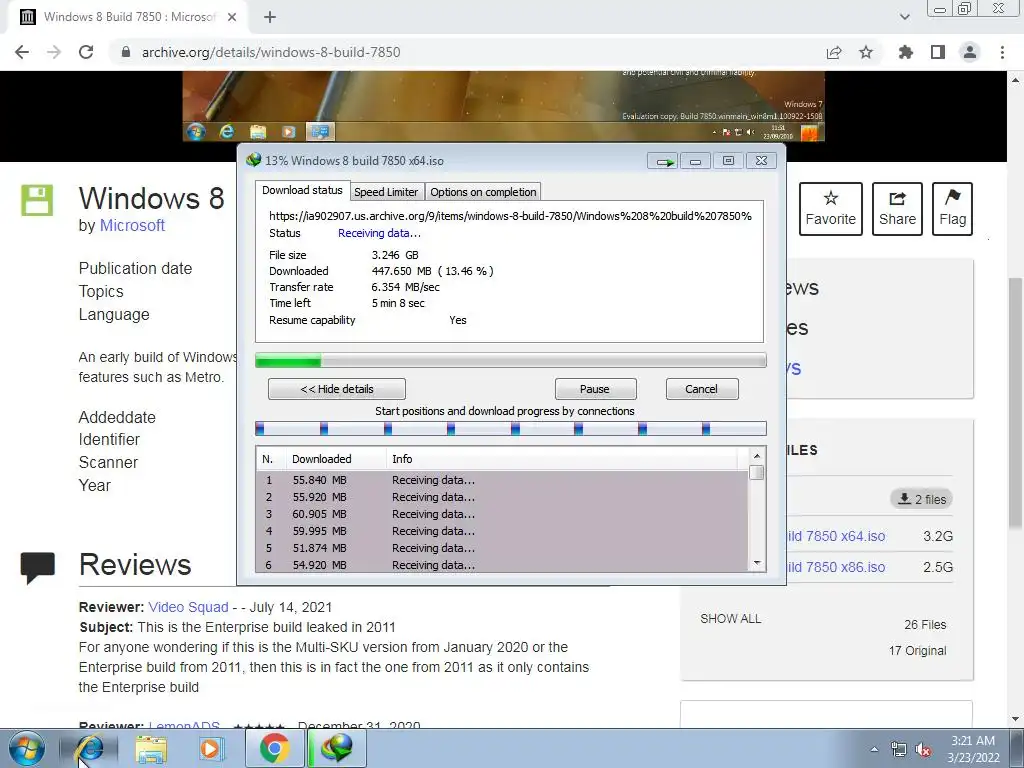Open the Chrome profile avatar
This screenshot has width=1024, height=768.
[970, 52]
